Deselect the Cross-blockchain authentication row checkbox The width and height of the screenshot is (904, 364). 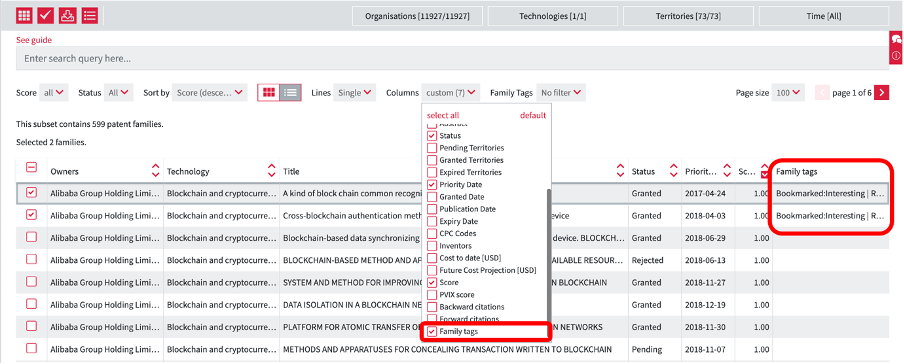32,215
